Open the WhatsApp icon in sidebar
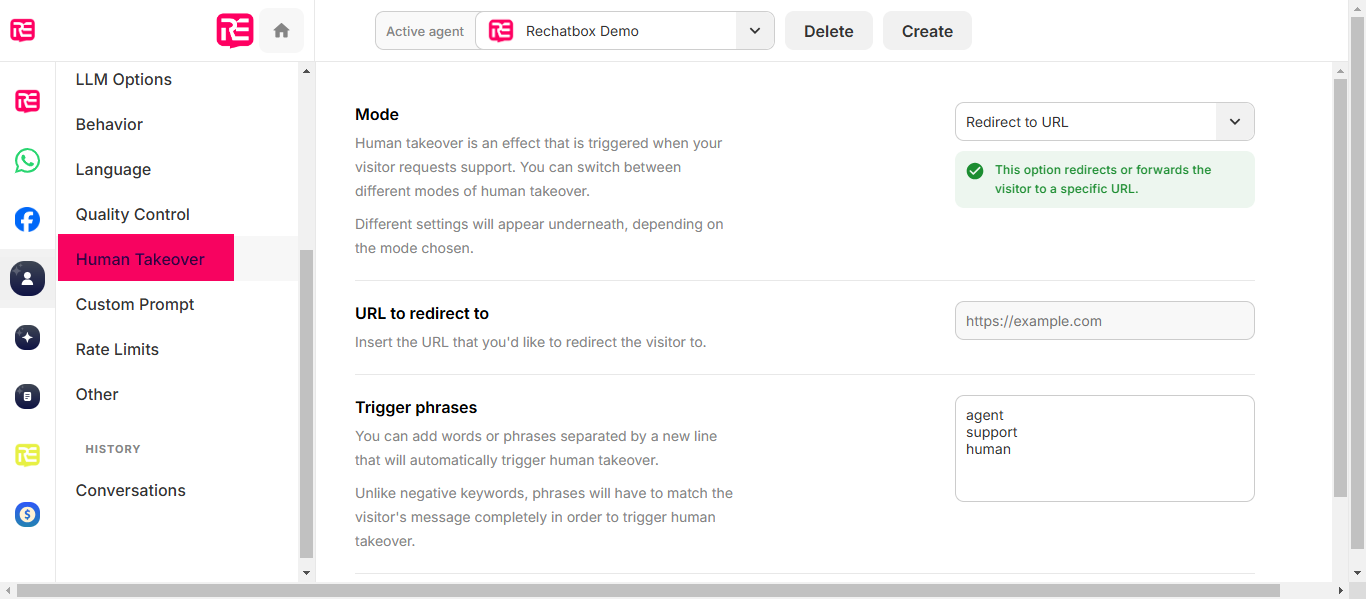The width and height of the screenshot is (1366, 599). 27,160
